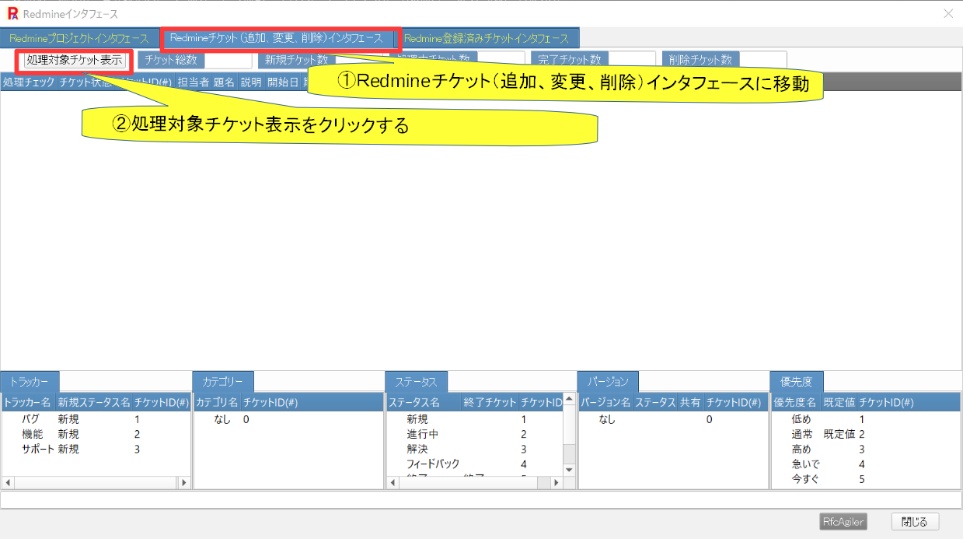Select the バグ tracker row
963x539 pixels.
(x=96, y=419)
